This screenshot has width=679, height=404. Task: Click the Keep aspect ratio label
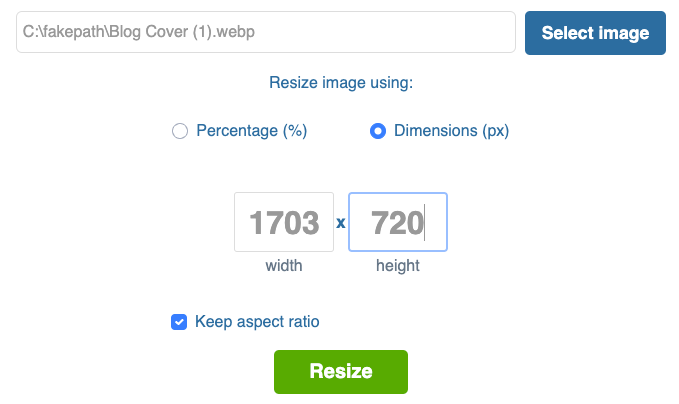pos(257,322)
